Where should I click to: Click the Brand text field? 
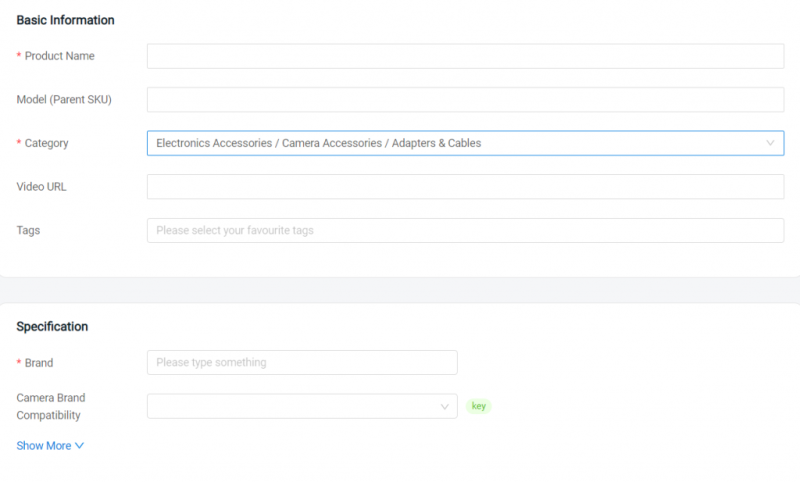click(x=302, y=363)
